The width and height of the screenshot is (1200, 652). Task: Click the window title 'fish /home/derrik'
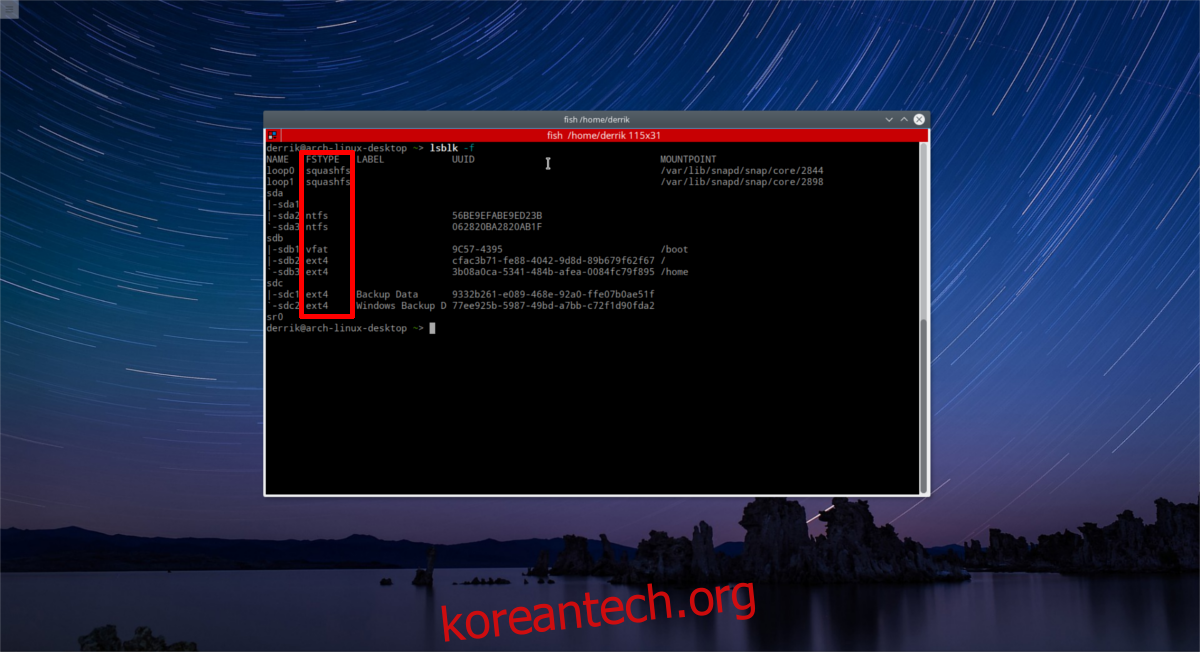(597, 119)
